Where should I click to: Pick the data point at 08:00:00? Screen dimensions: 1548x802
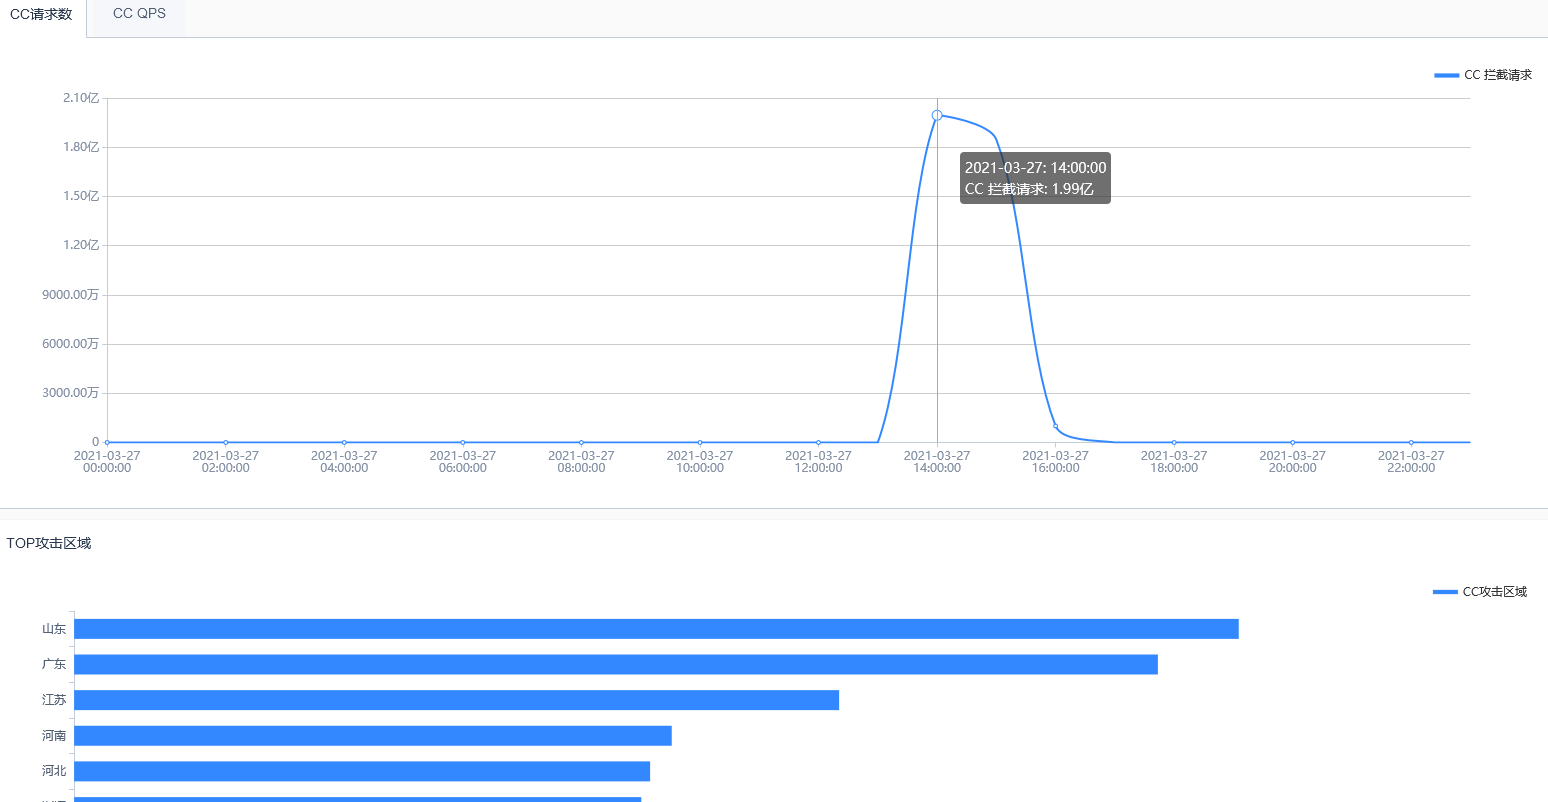pyautogui.click(x=581, y=442)
